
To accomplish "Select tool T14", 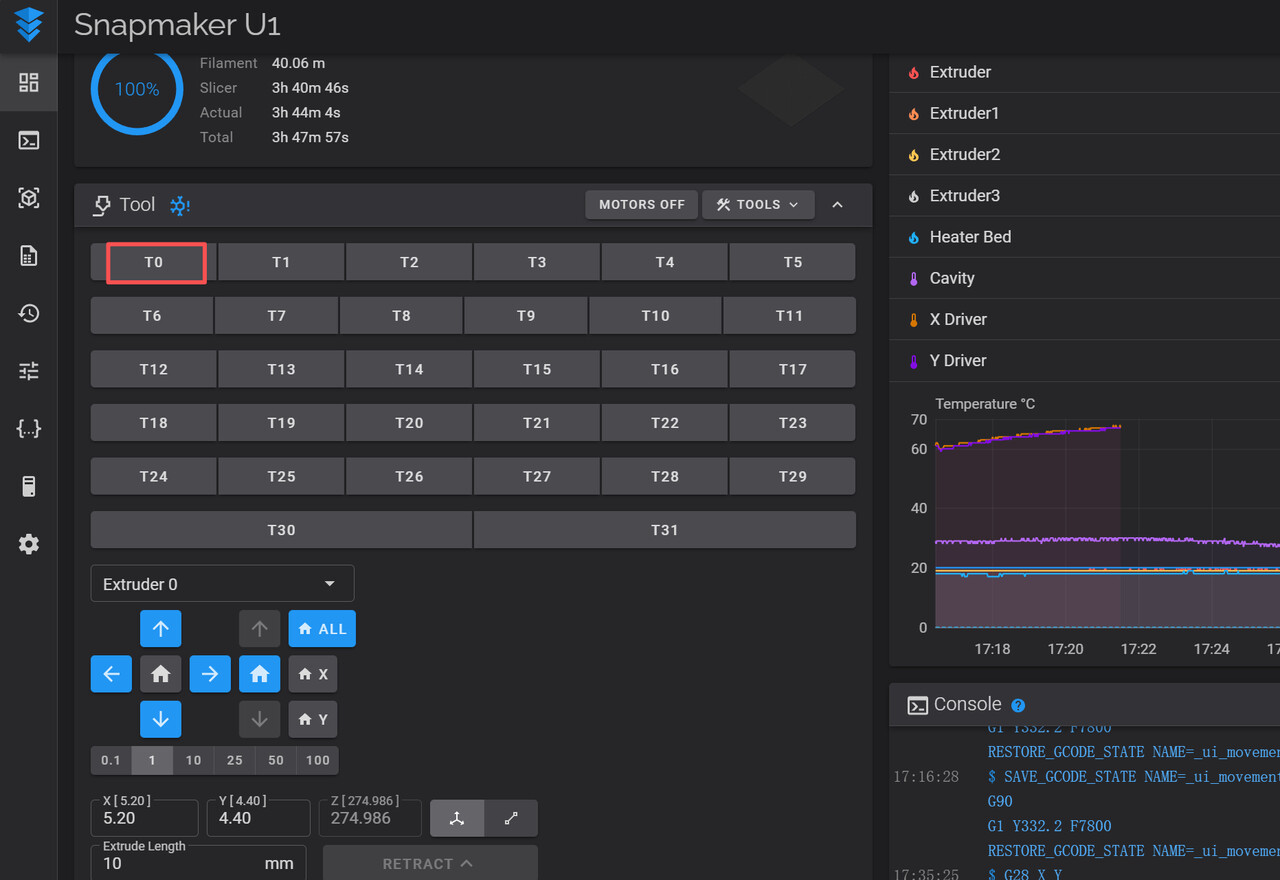I will coord(409,369).
